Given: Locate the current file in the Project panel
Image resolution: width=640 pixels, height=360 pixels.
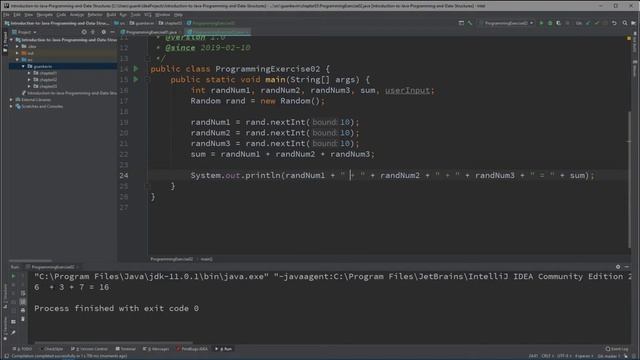Looking at the screenshot, I should 84,32.
